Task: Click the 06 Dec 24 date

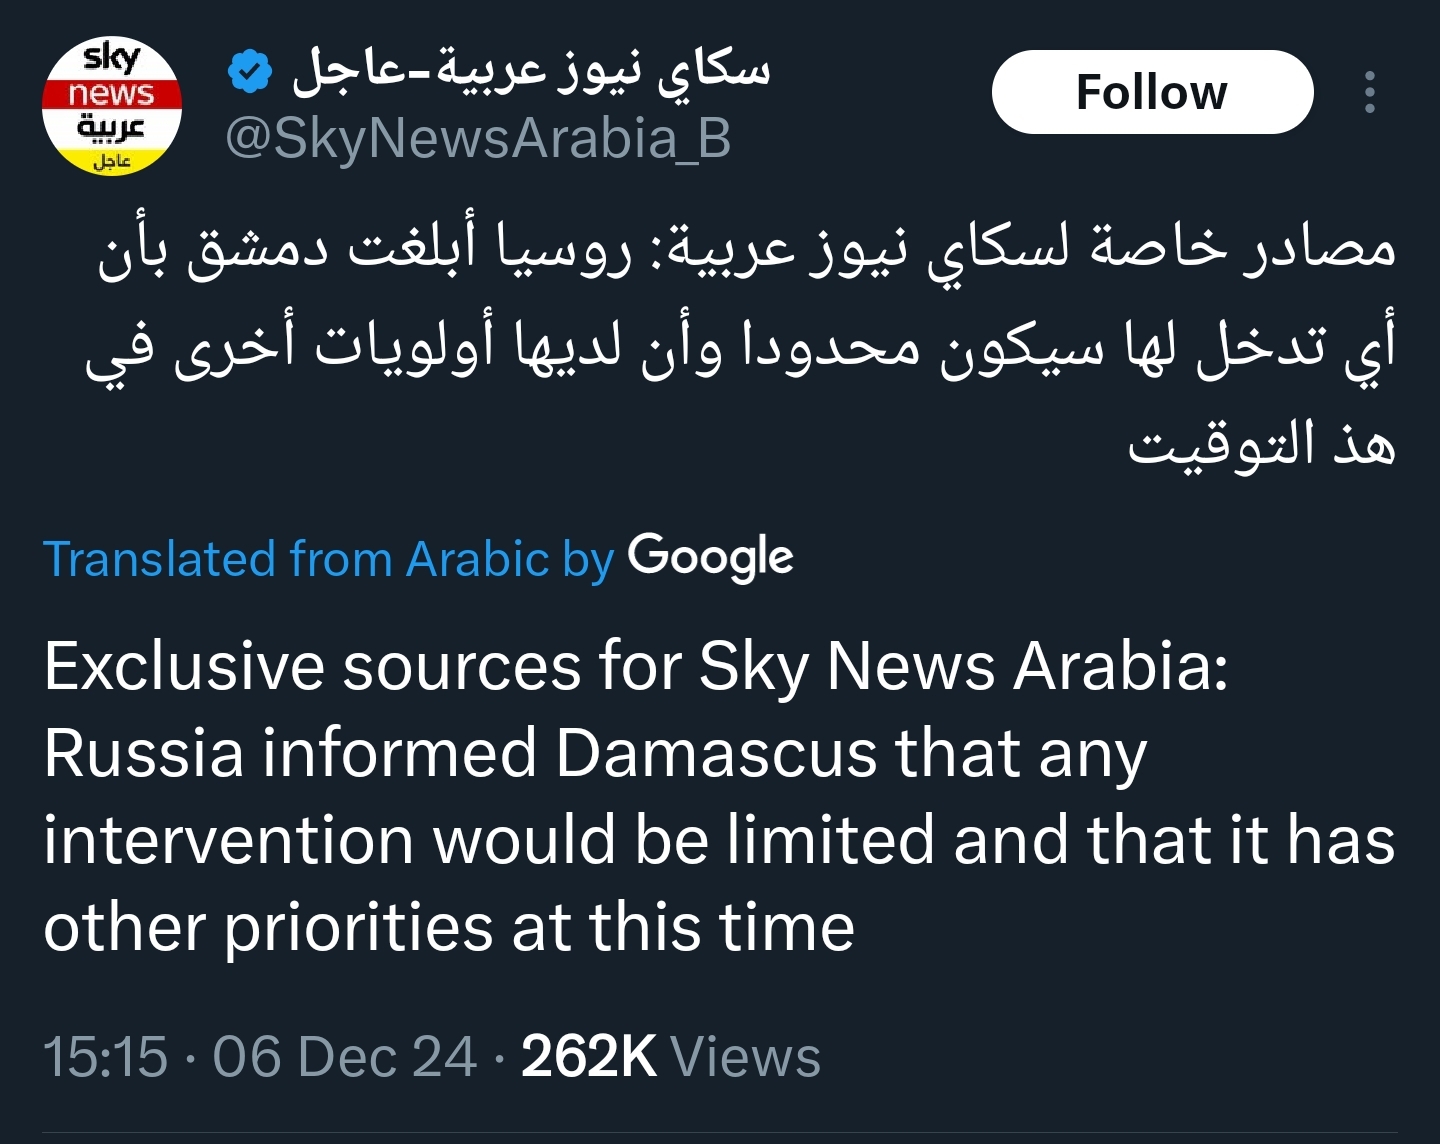Action: point(344,1057)
